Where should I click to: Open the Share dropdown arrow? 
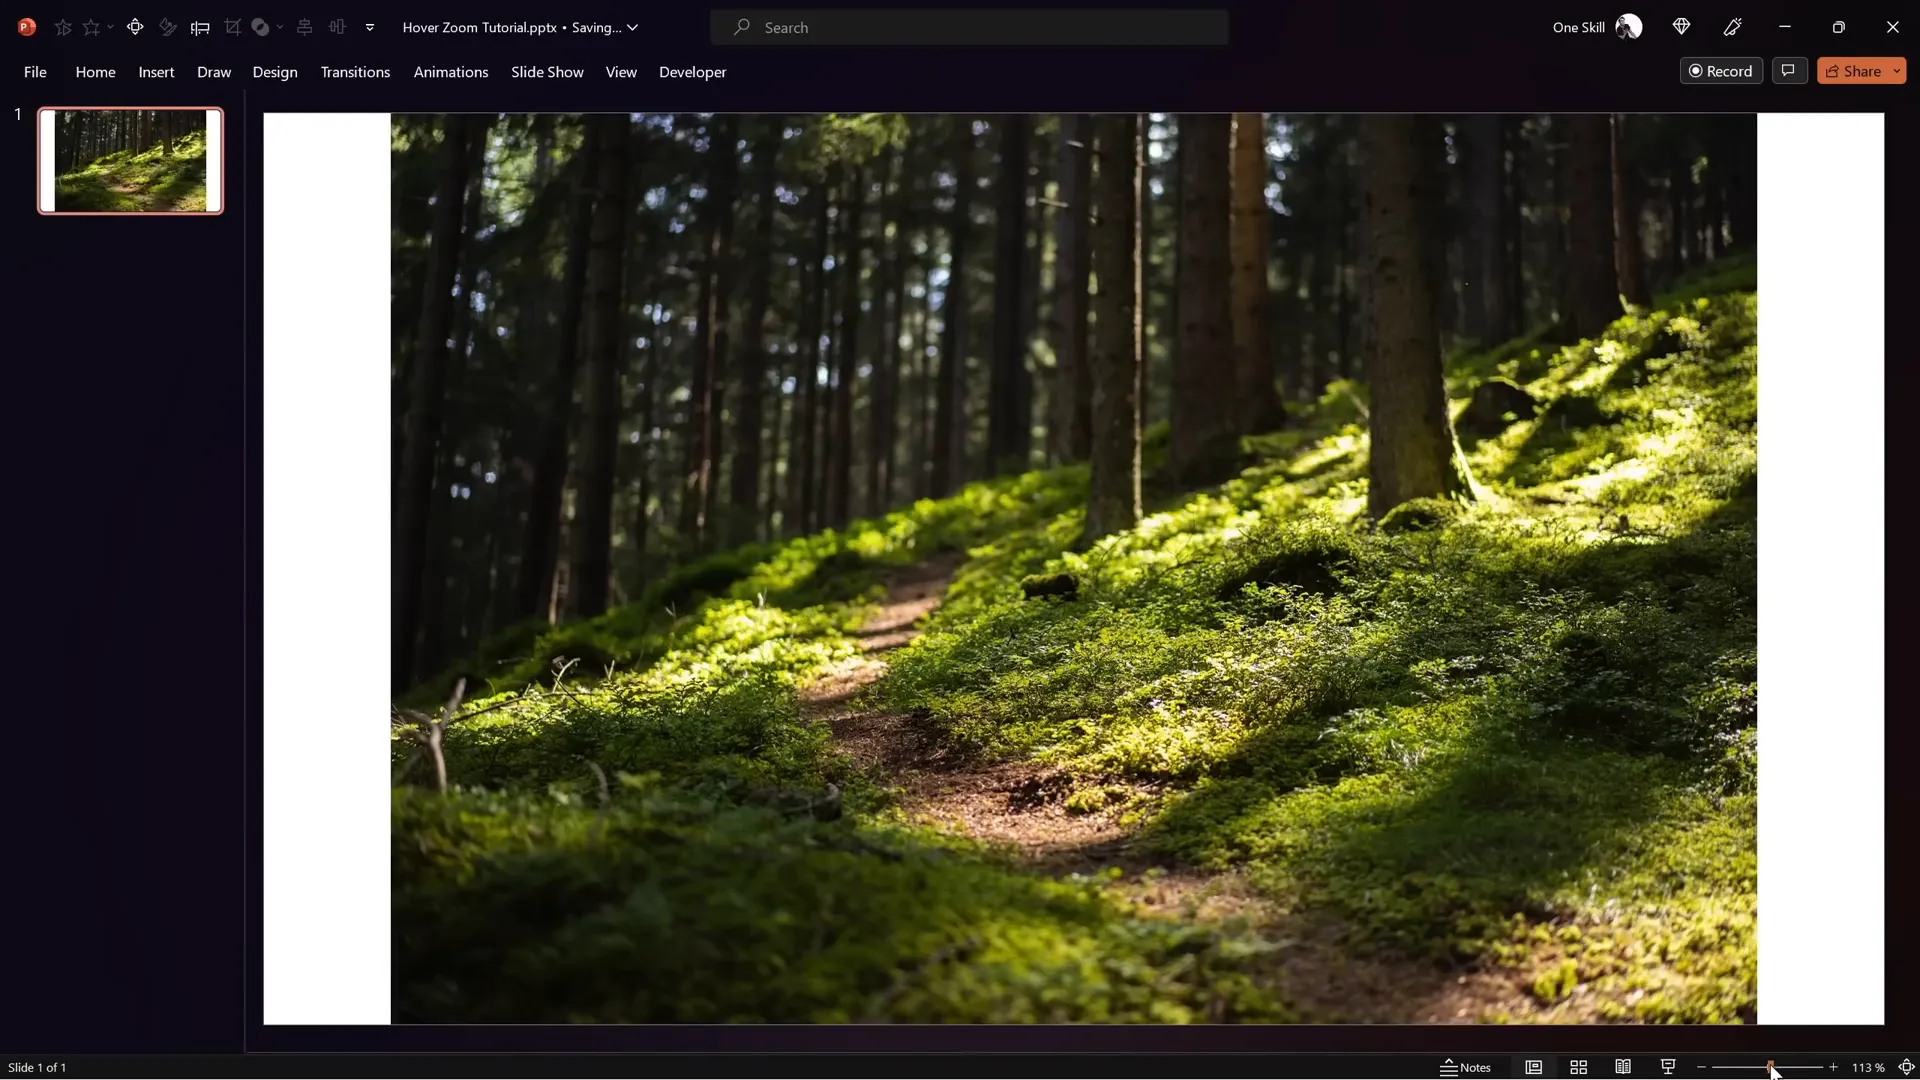click(1897, 70)
